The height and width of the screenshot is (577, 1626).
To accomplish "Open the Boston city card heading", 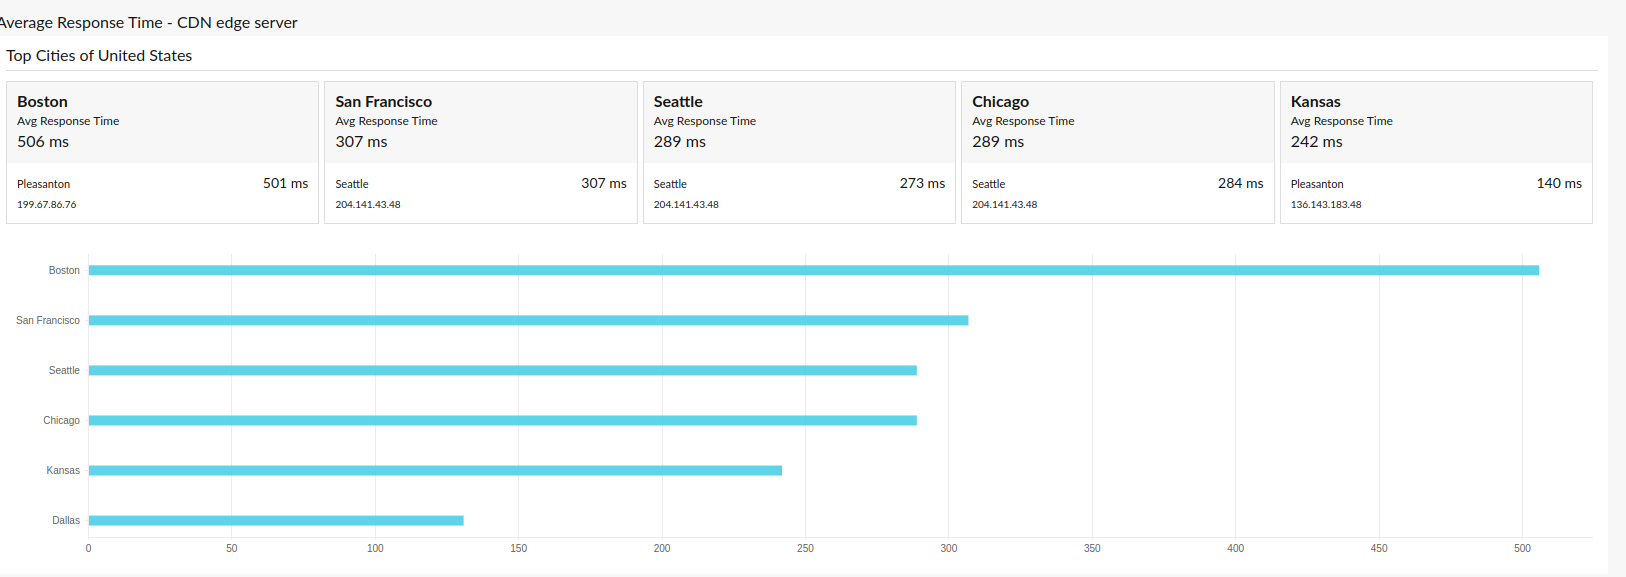I will (x=42, y=102).
